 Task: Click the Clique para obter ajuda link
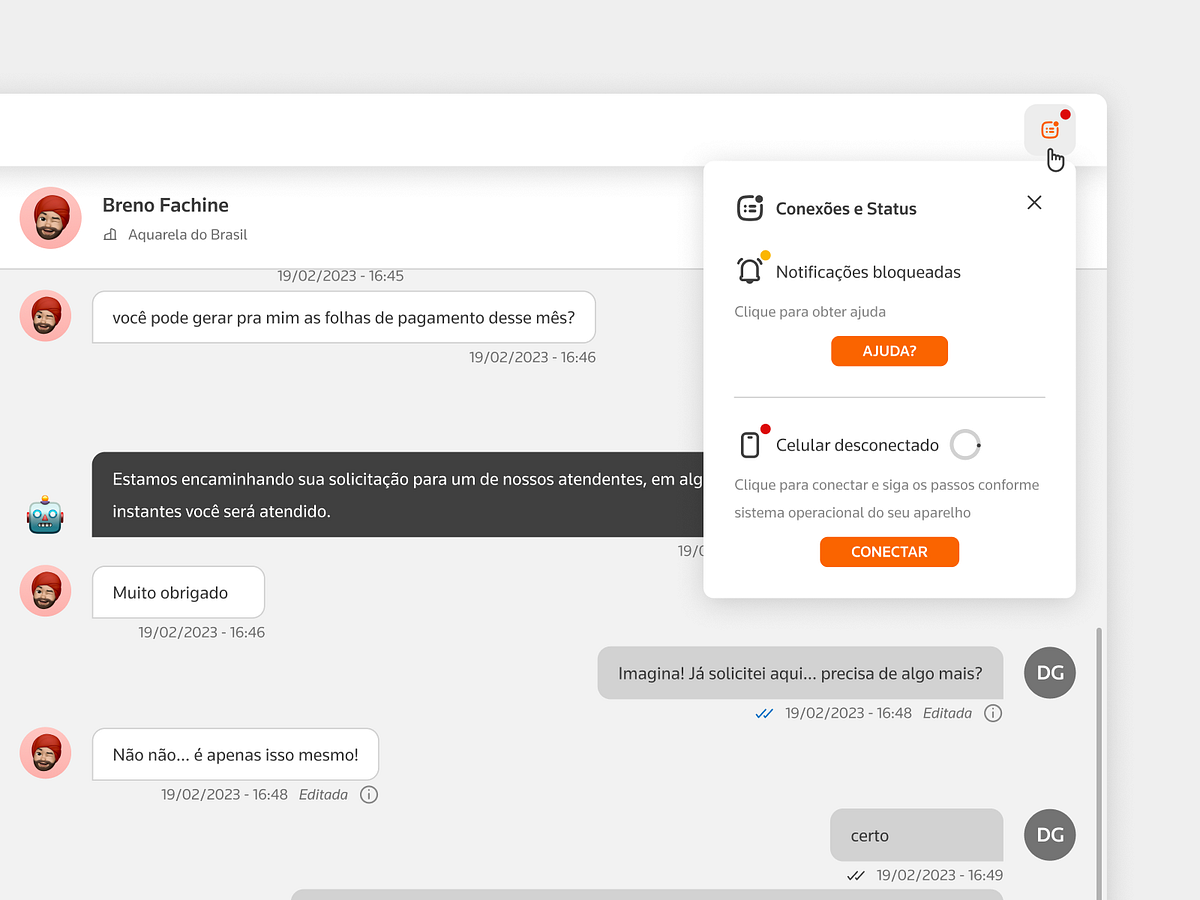(x=809, y=311)
